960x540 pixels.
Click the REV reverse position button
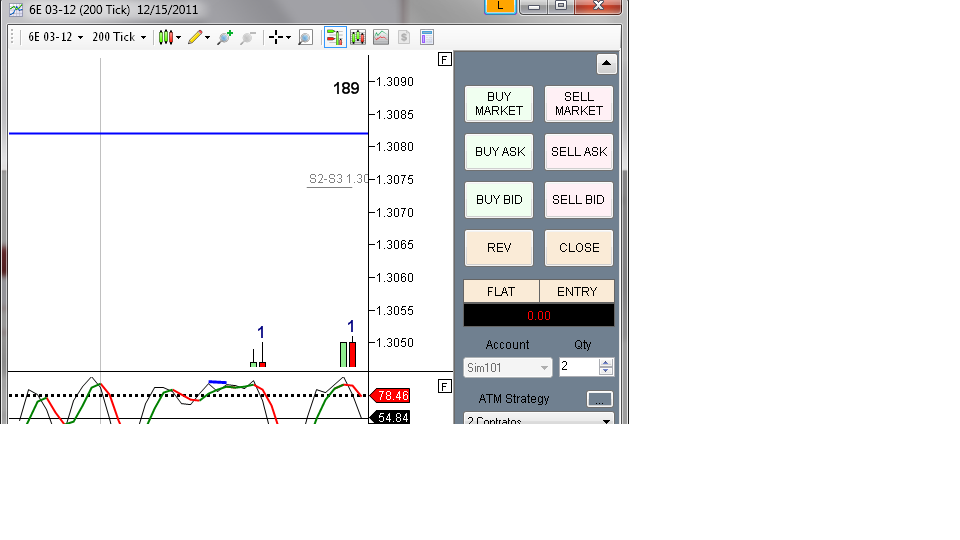499,248
